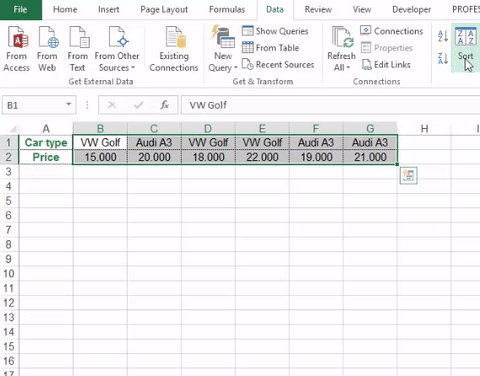Viewport: 480px width, 376px height.
Task: Select row 2 header
Action: tap(9, 157)
